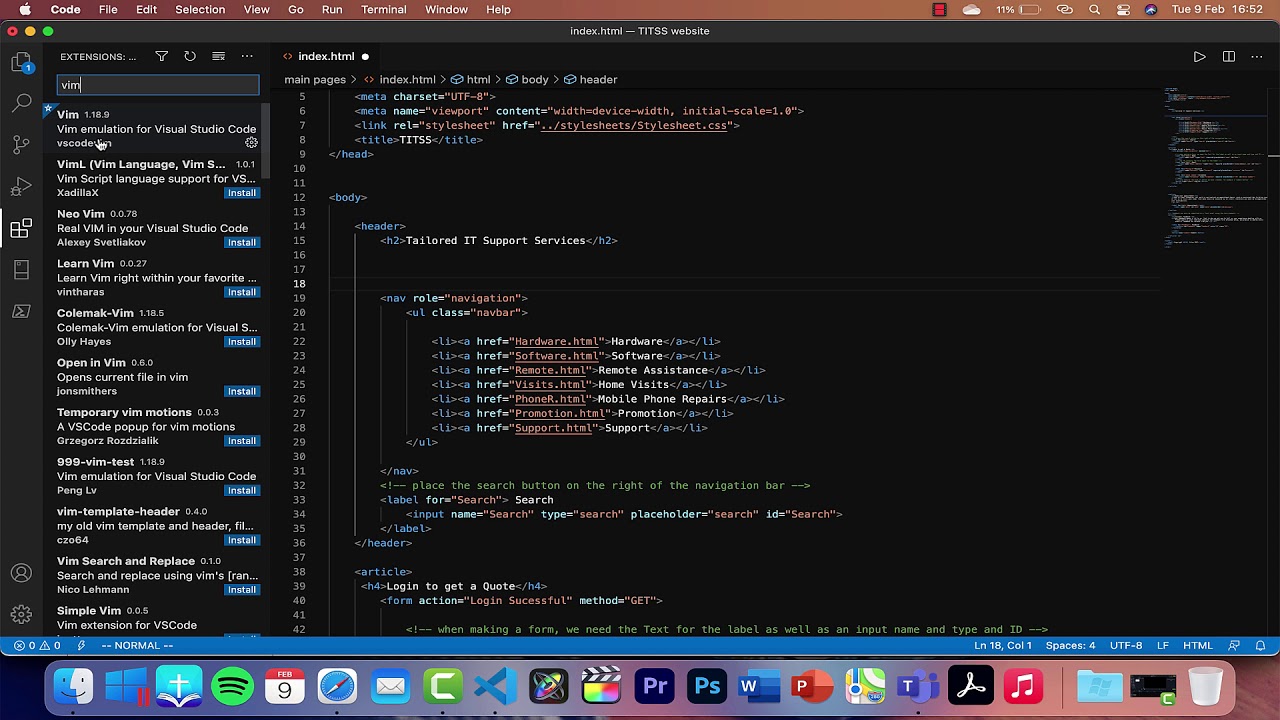Open the Extensions view icon
This screenshot has height=720, width=1280.
21,229
